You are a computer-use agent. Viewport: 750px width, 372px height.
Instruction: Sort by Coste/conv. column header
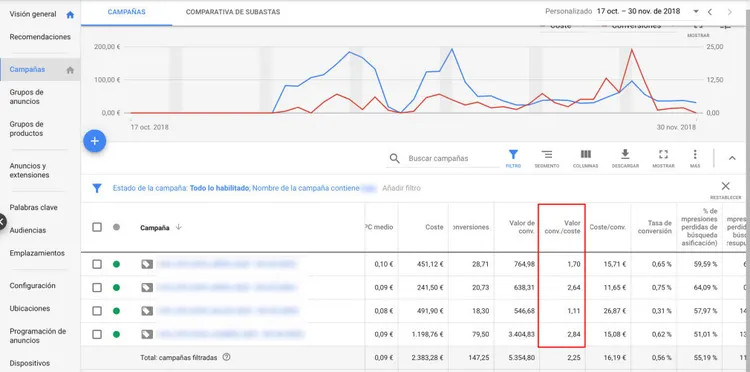[607, 227]
